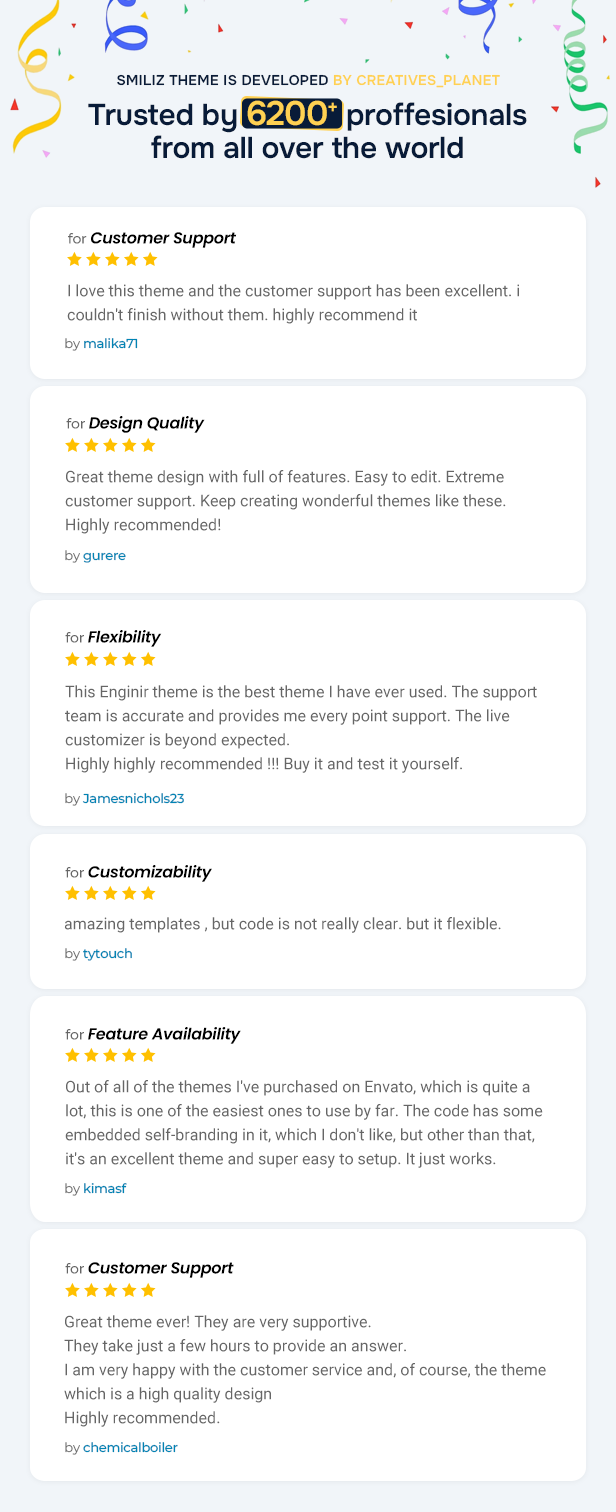This screenshot has height=1512, width=616.
Task: Click fifth star in malika71's review
Action: click(151, 260)
